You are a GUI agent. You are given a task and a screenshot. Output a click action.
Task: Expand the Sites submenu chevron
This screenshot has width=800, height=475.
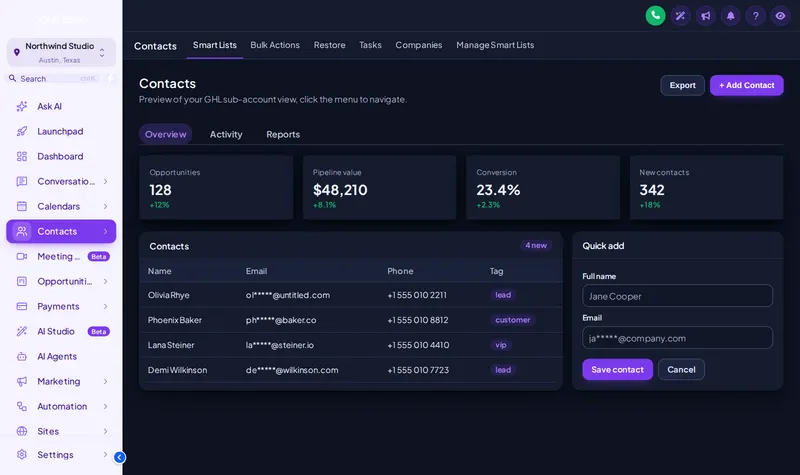[105, 431]
